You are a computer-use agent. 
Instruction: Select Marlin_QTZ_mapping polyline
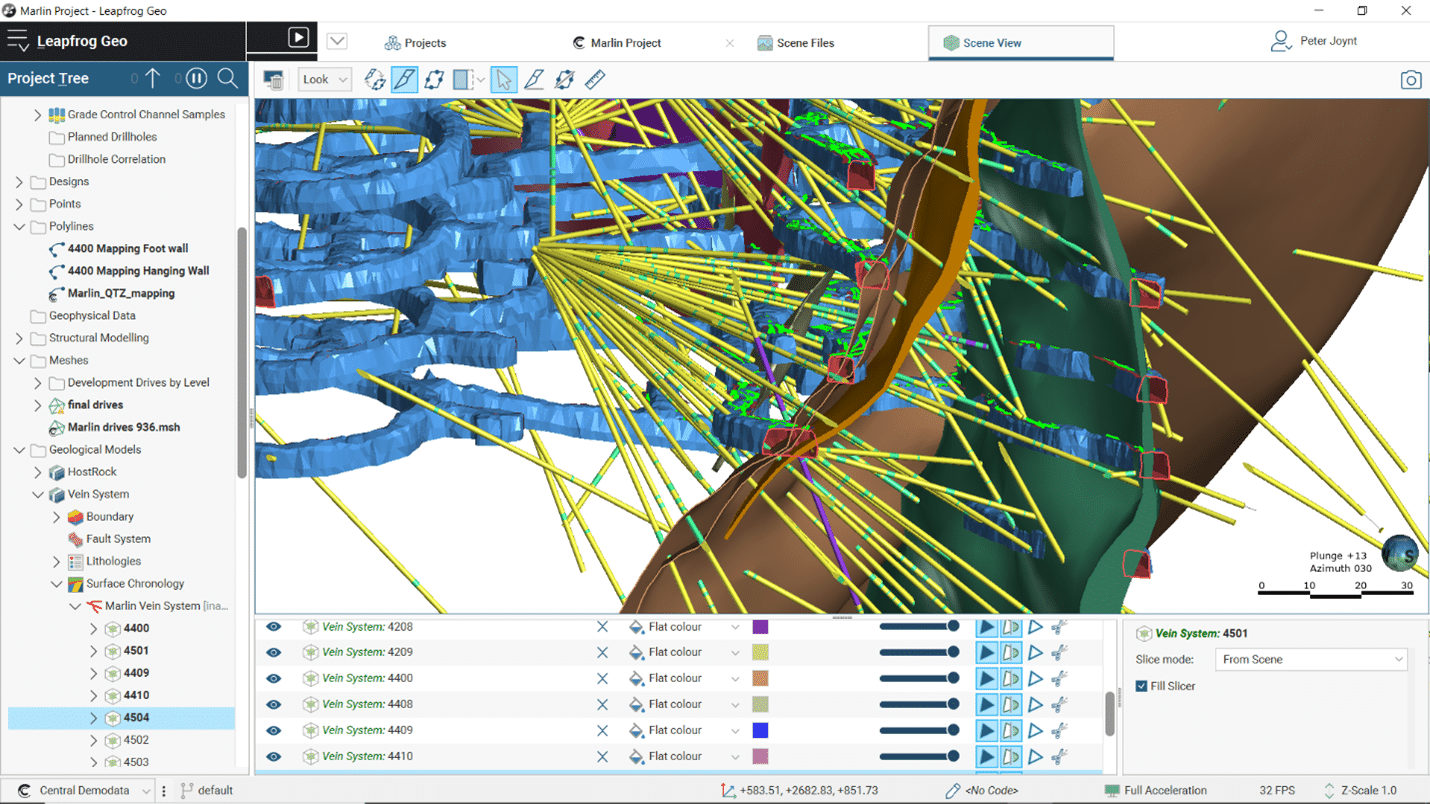pyautogui.click(x=121, y=294)
